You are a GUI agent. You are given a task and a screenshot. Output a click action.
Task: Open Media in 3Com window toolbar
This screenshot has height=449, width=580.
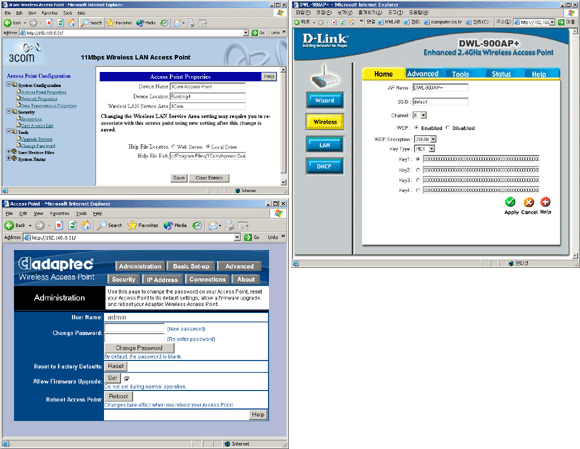(146, 23)
